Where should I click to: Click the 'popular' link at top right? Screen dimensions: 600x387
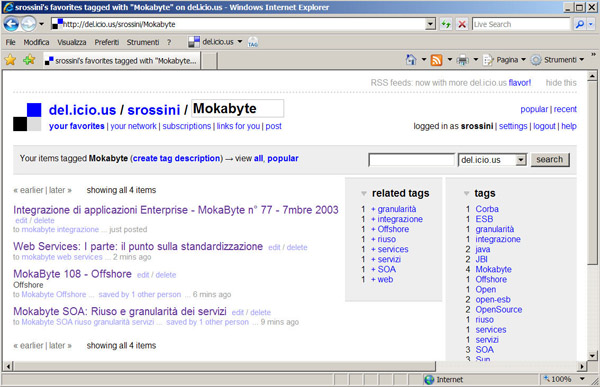(534, 109)
